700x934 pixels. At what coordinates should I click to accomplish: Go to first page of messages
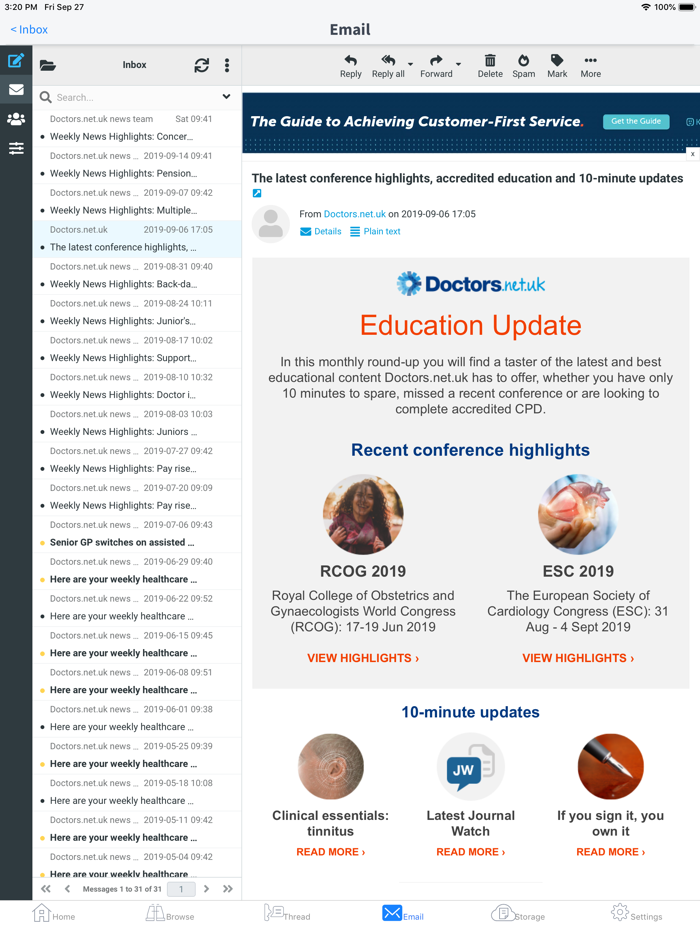pyautogui.click(x=46, y=889)
